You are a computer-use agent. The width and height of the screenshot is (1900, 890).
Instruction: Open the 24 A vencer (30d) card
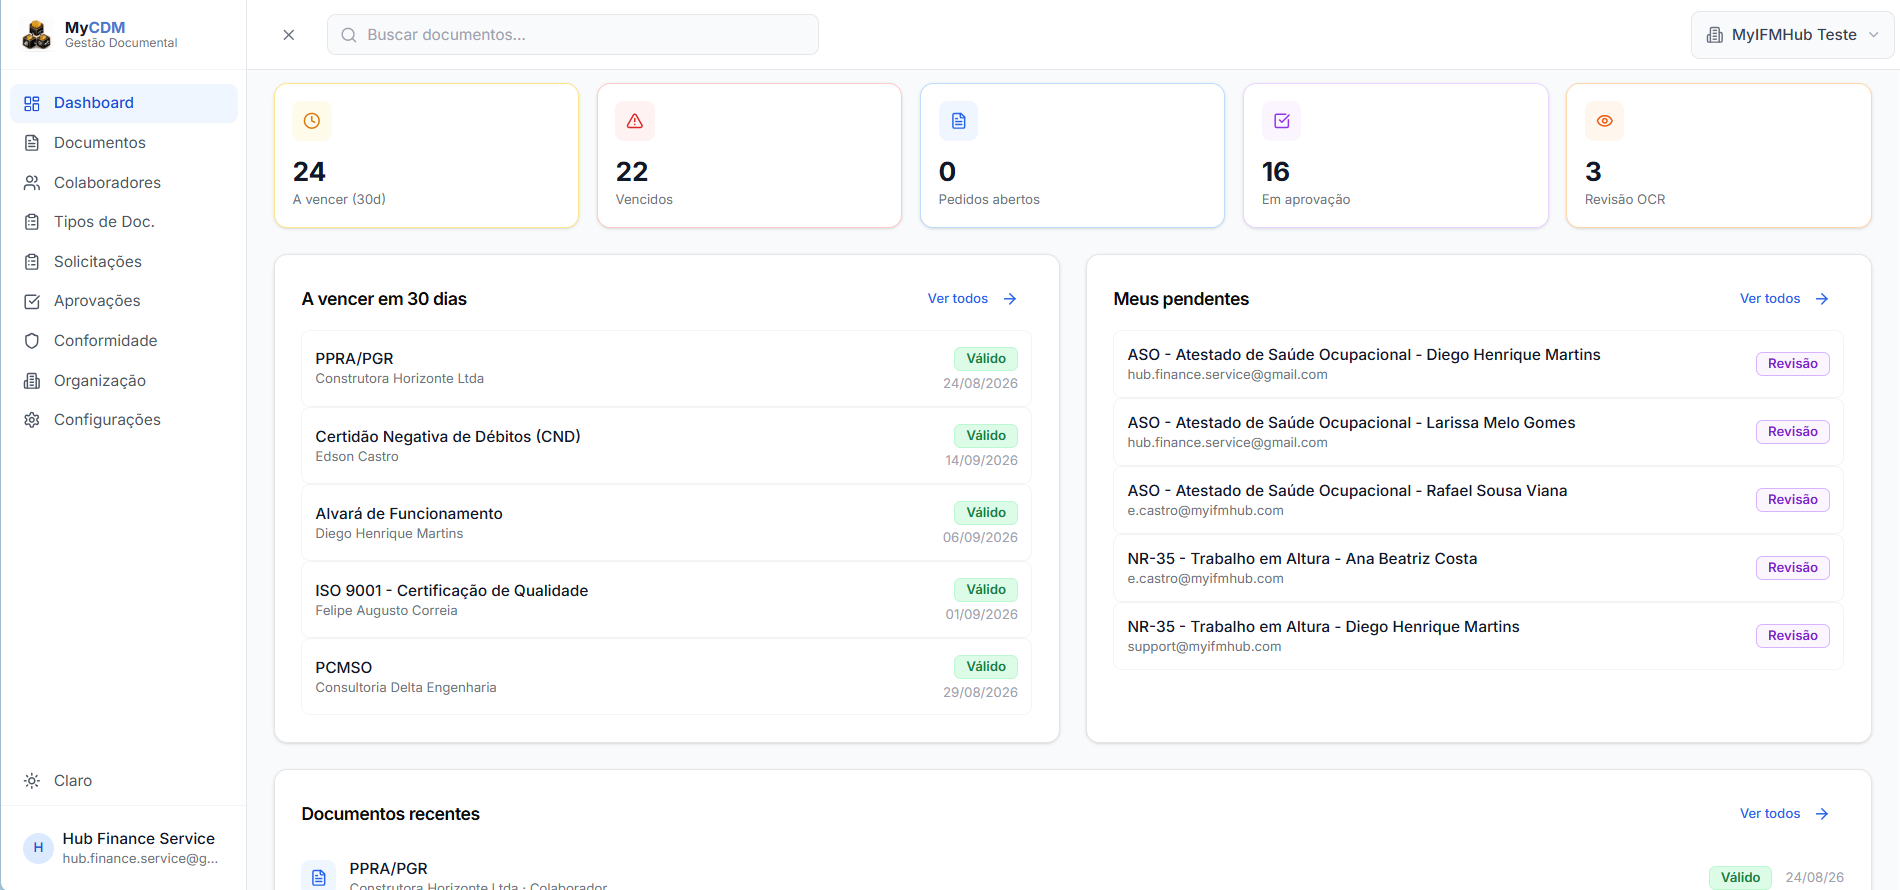427,156
